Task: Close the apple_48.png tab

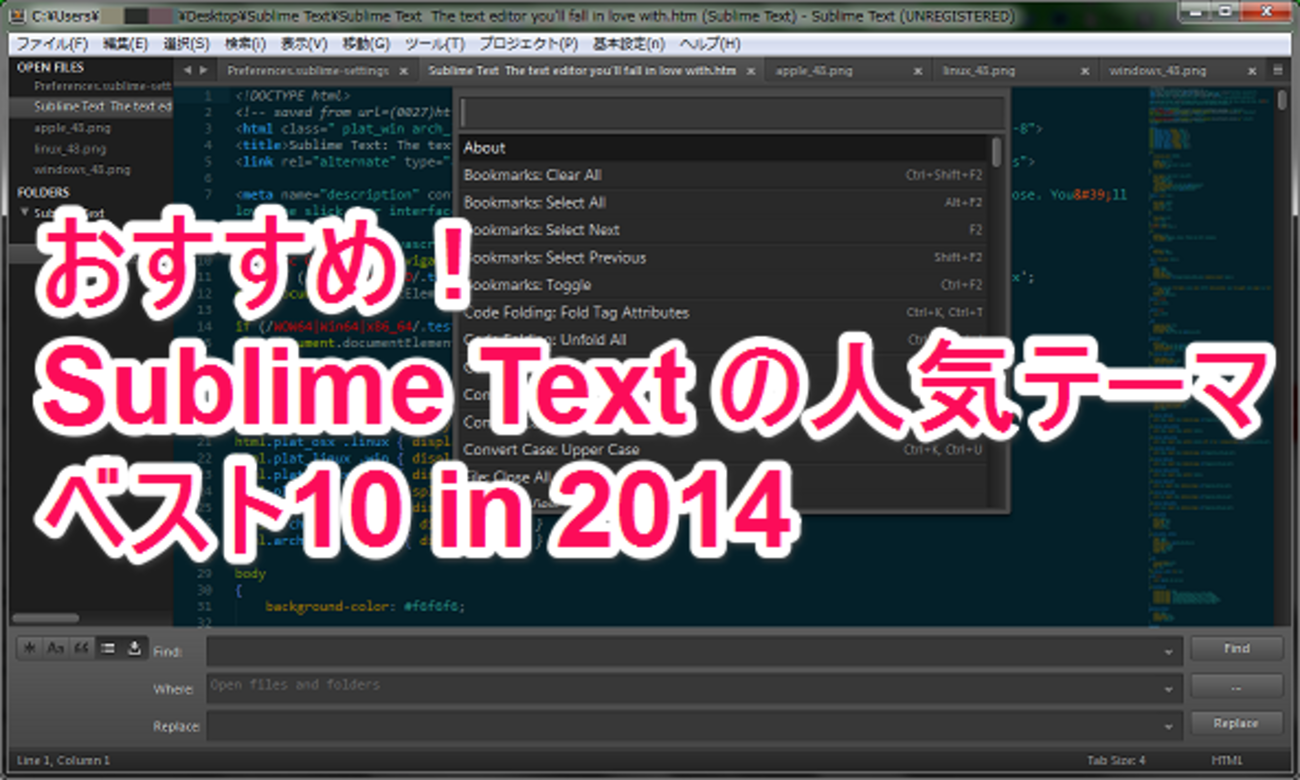Action: coord(917,71)
